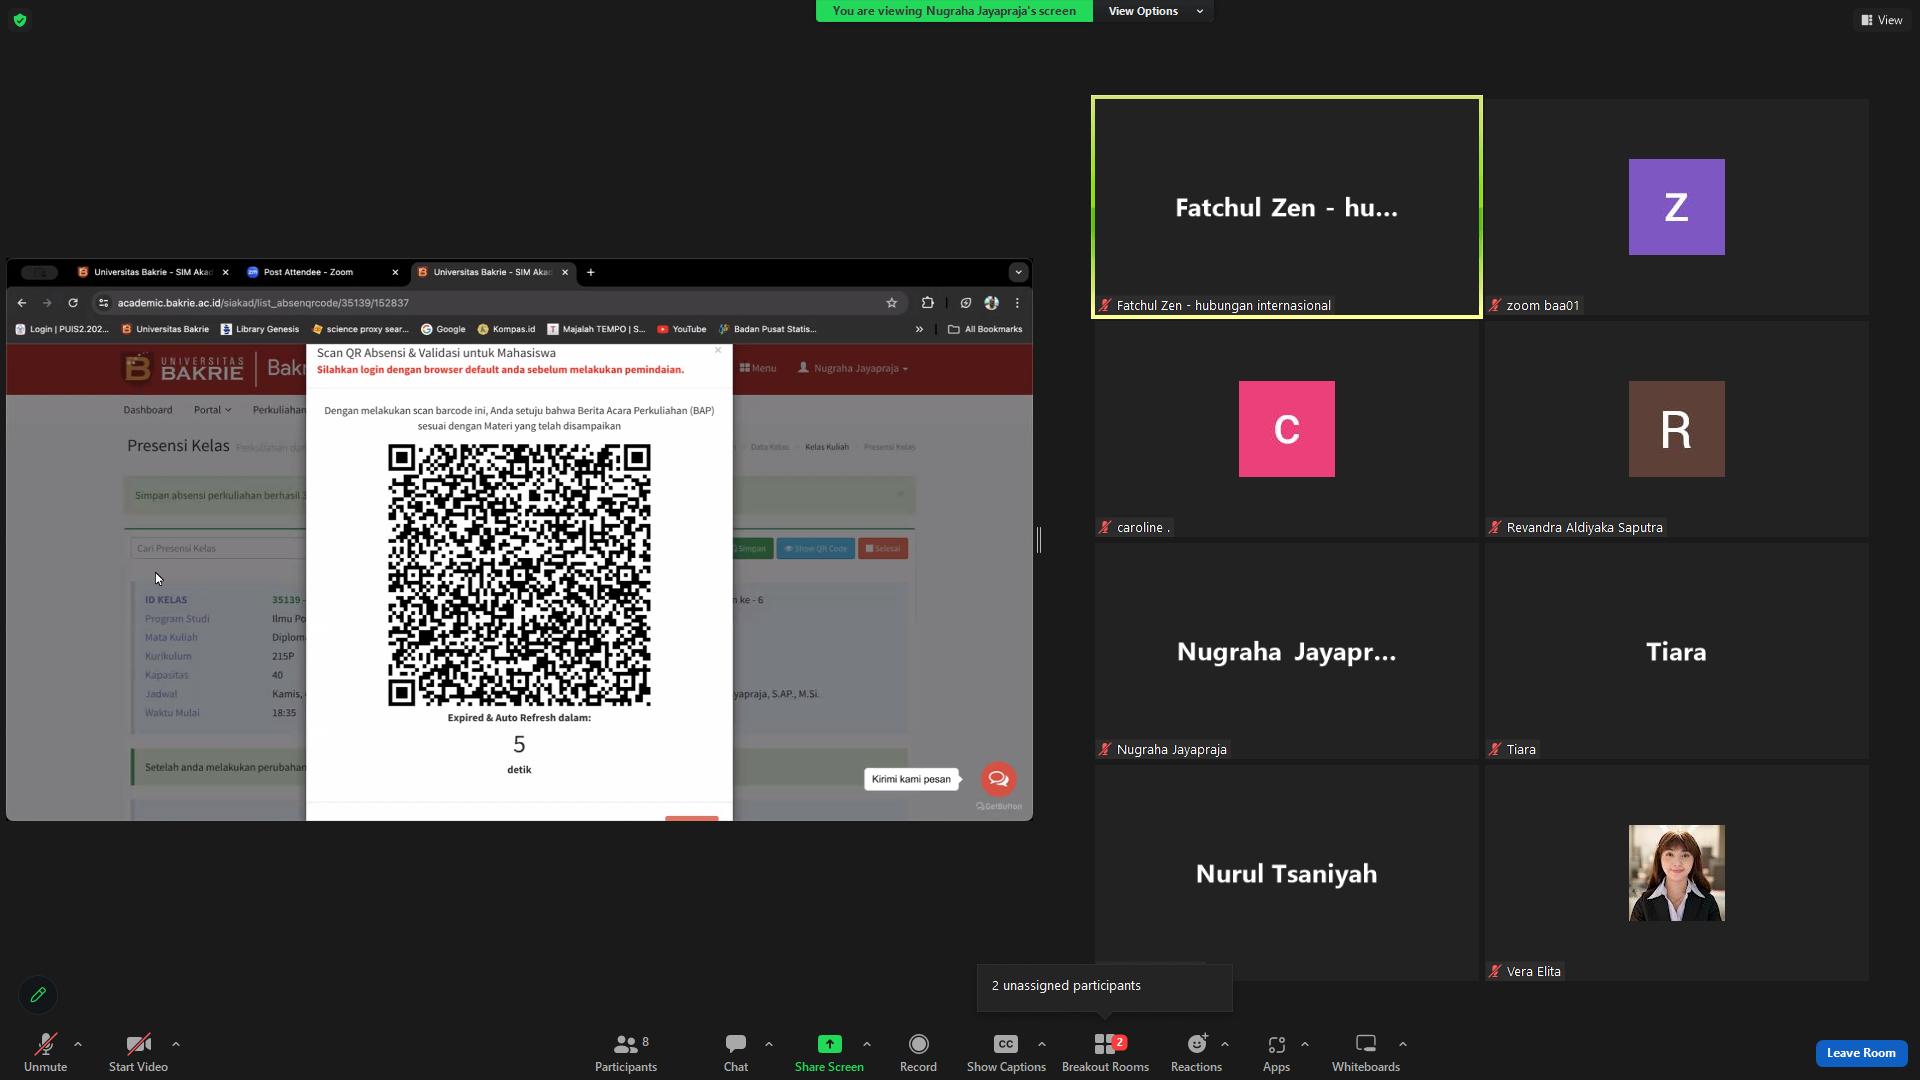Image resolution: width=1920 pixels, height=1080 pixels.
Task: Click the Unmute microphone icon
Action: click(45, 1044)
